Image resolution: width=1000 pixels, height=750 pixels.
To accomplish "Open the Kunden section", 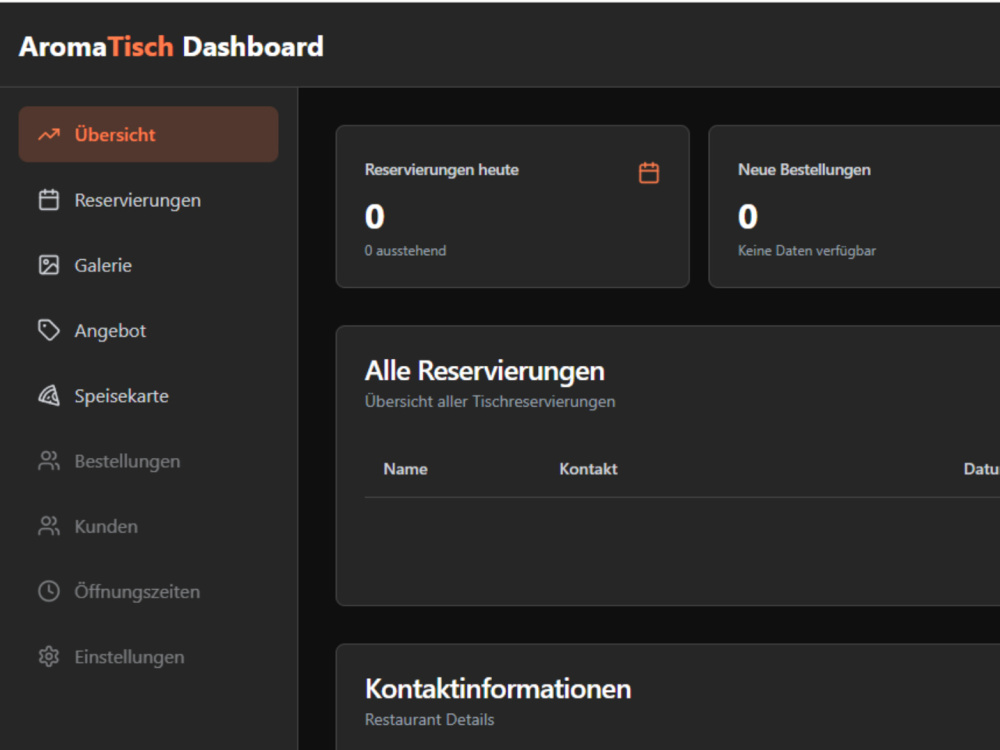I will pyautogui.click(x=148, y=526).
